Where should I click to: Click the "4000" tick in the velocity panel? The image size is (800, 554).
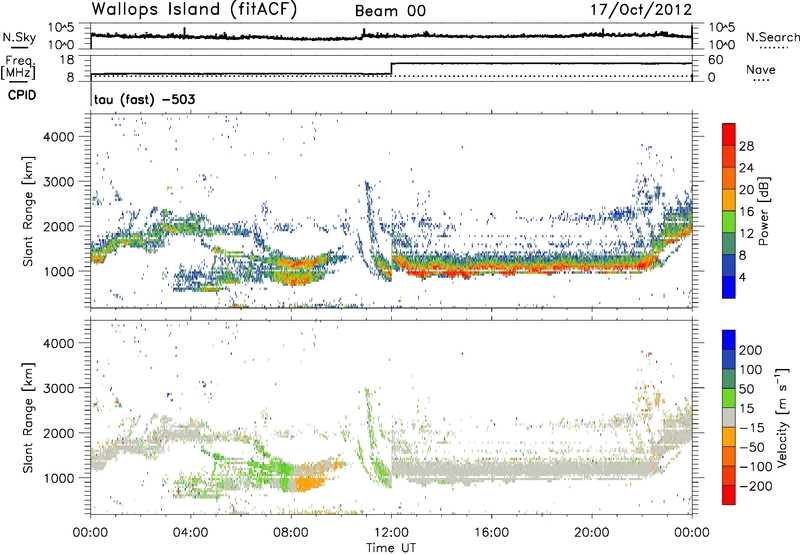coord(59,343)
